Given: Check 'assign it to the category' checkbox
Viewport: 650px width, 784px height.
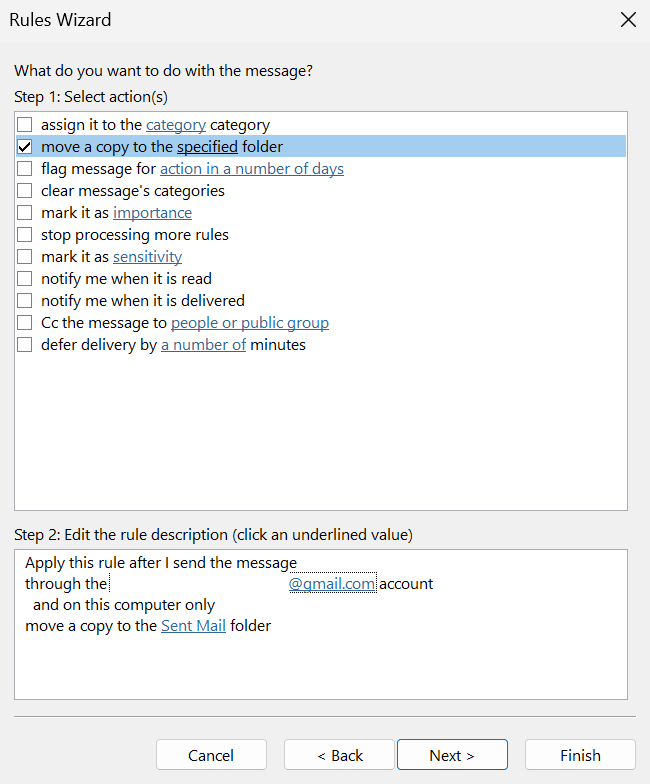Looking at the screenshot, I should [x=24, y=124].
